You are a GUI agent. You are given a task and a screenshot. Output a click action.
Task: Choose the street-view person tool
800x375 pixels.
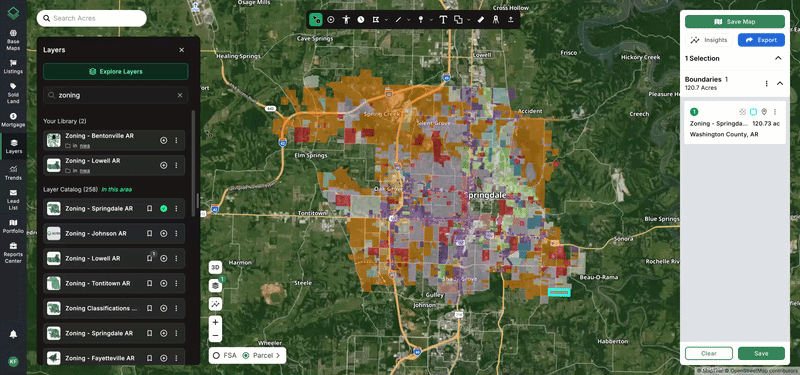[x=346, y=20]
